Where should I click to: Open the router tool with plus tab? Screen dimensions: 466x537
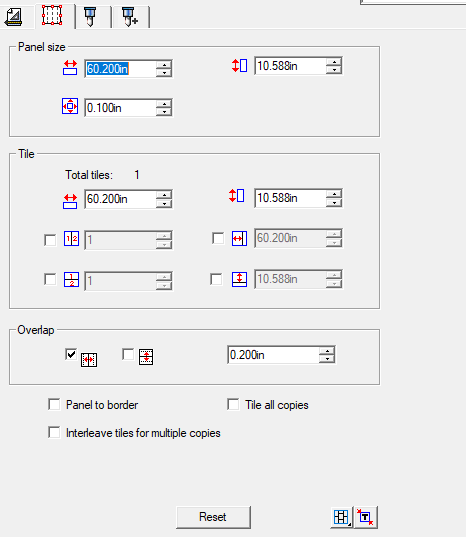pos(130,17)
